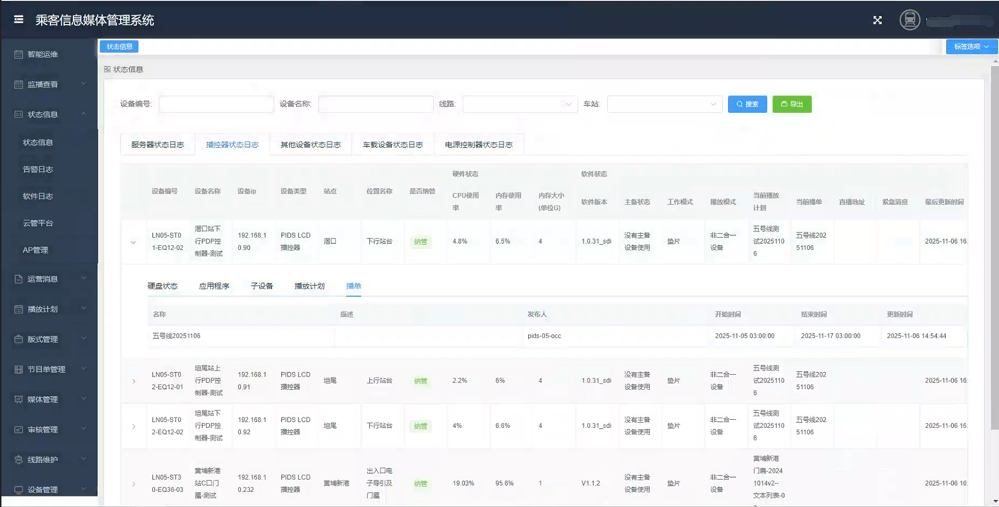Click the blue 搜索 button
Image resolution: width=999 pixels, height=507 pixels.
point(747,104)
